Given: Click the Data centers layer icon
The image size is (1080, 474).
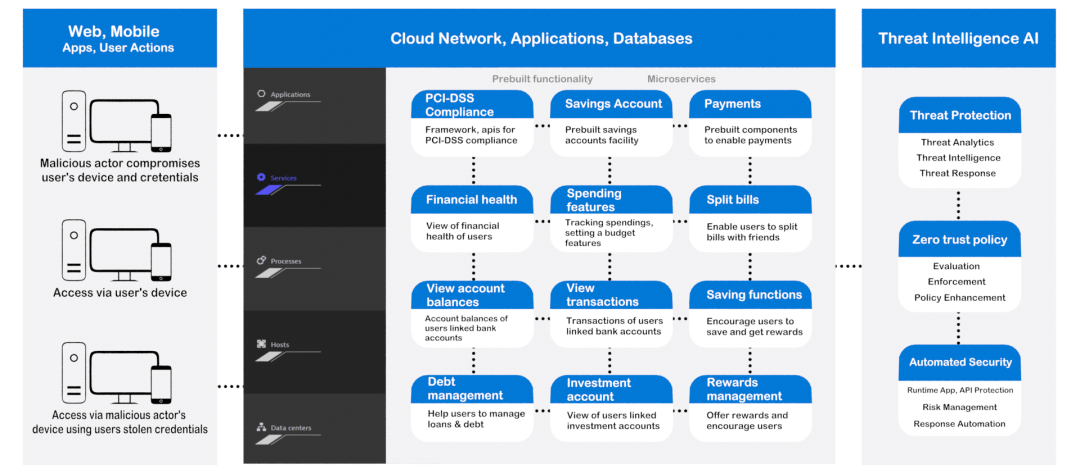Looking at the screenshot, I should pyautogui.click(x=261, y=427).
